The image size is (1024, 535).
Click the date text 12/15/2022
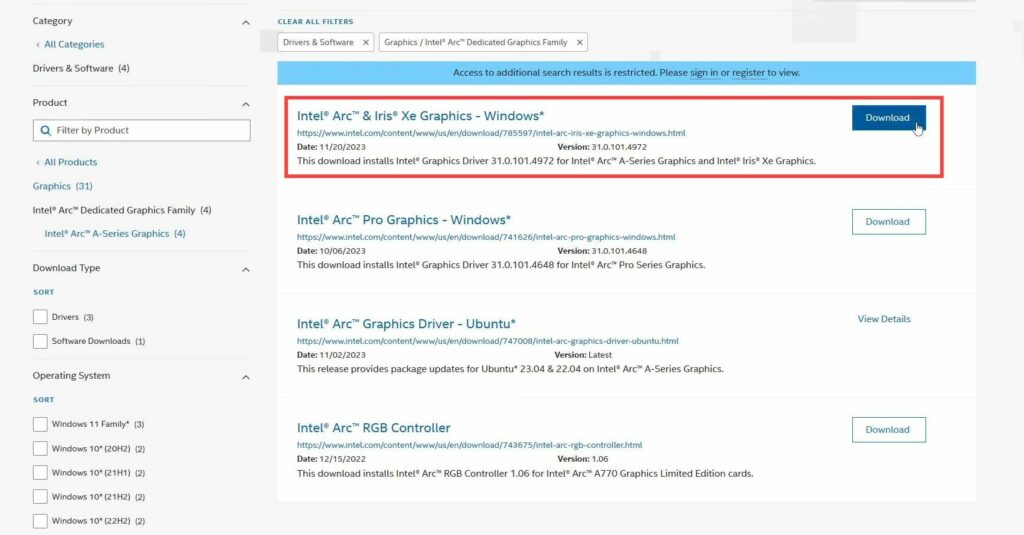click(342, 459)
